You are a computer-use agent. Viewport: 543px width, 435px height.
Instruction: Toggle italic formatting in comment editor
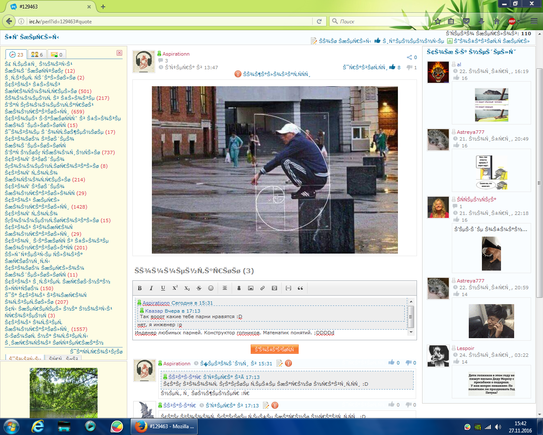click(x=151, y=288)
